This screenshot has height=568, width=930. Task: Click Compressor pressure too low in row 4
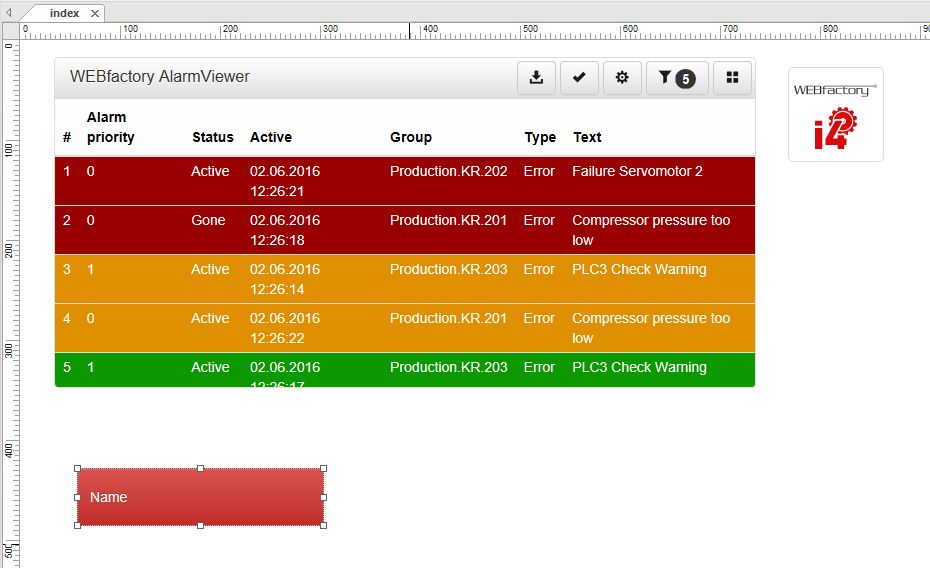coord(651,328)
